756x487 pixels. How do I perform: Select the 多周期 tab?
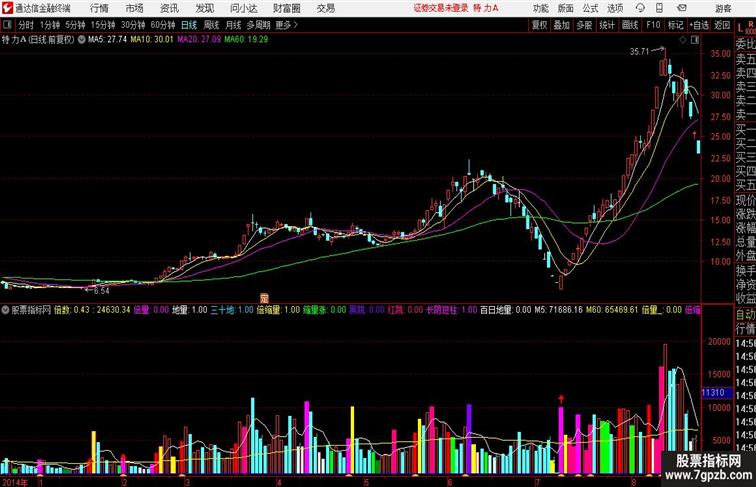(x=258, y=25)
